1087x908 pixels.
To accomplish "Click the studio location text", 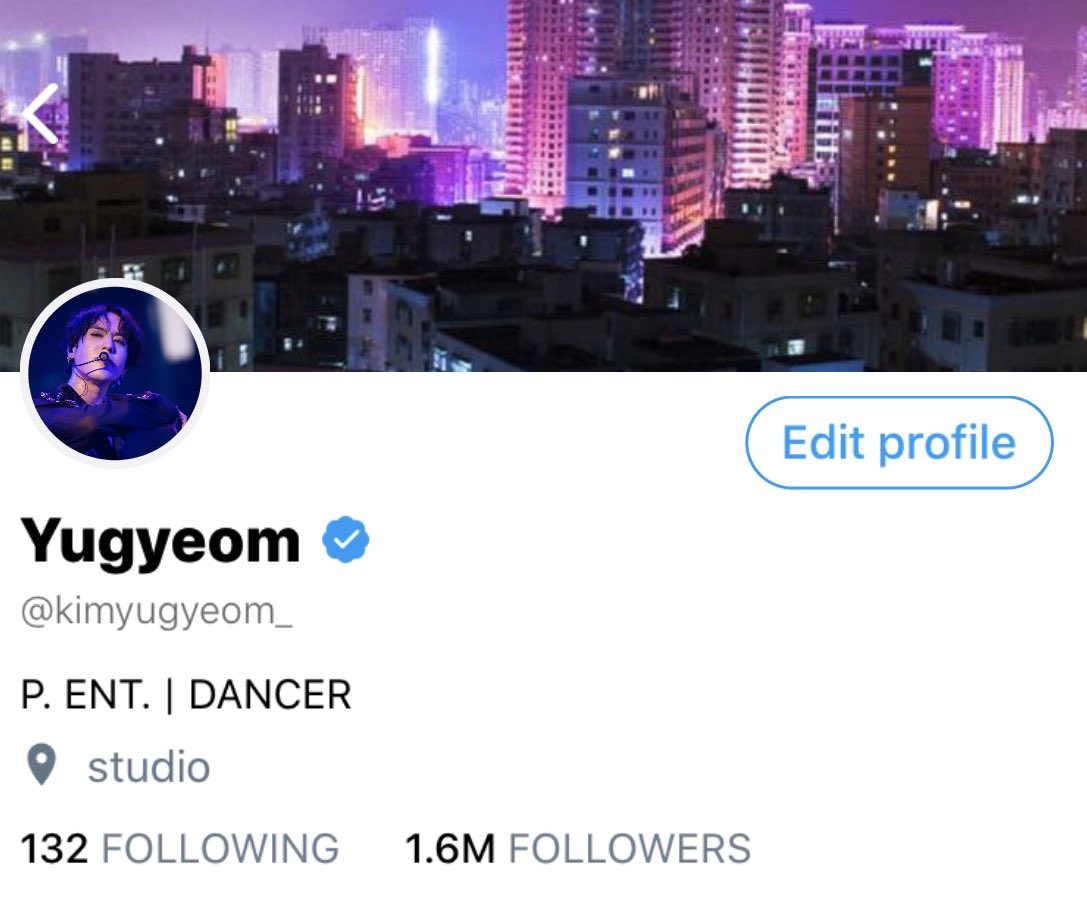I will click(148, 767).
